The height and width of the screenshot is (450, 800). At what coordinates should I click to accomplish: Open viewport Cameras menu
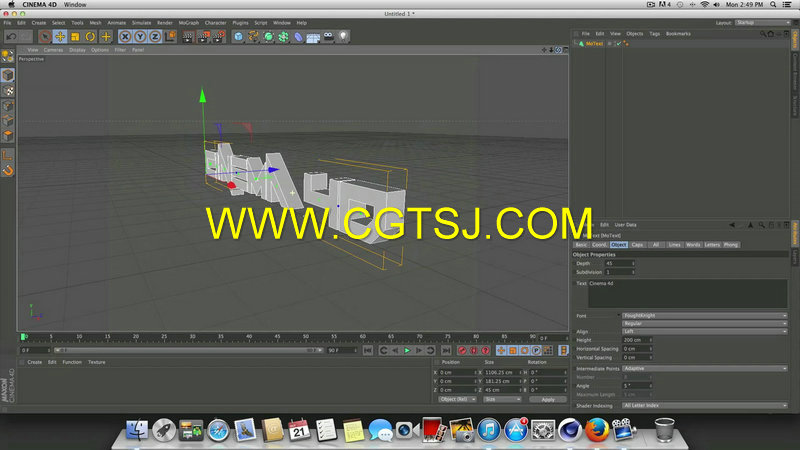pos(53,50)
